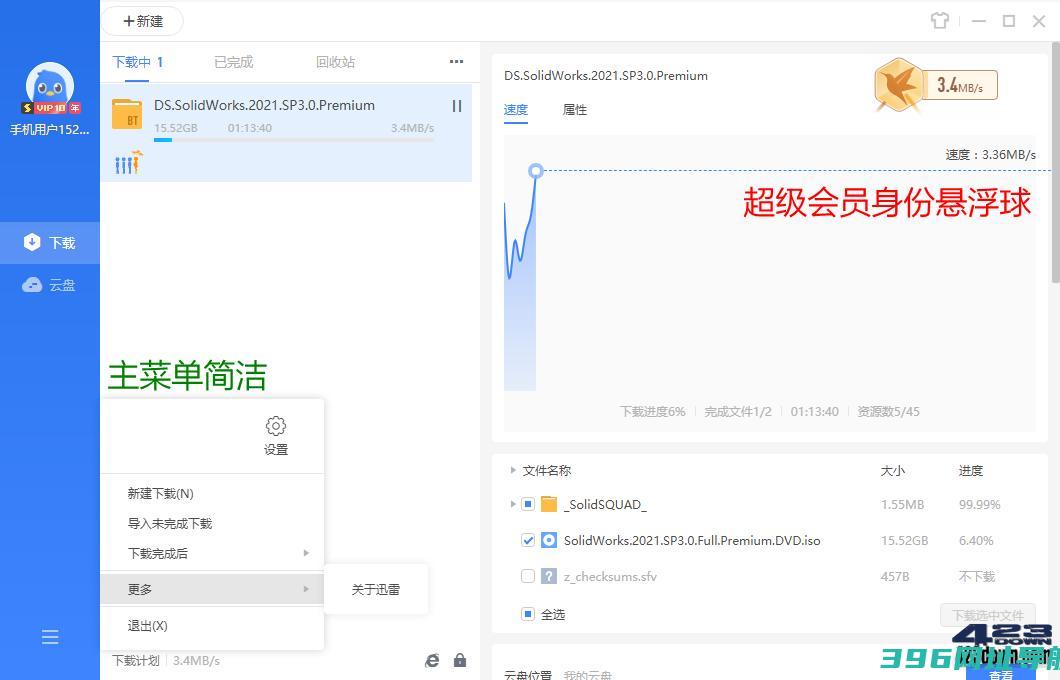The width and height of the screenshot is (1060, 680).
Task: Uncheck the SolidWorks DVD.iso checkbox
Action: tap(528, 540)
